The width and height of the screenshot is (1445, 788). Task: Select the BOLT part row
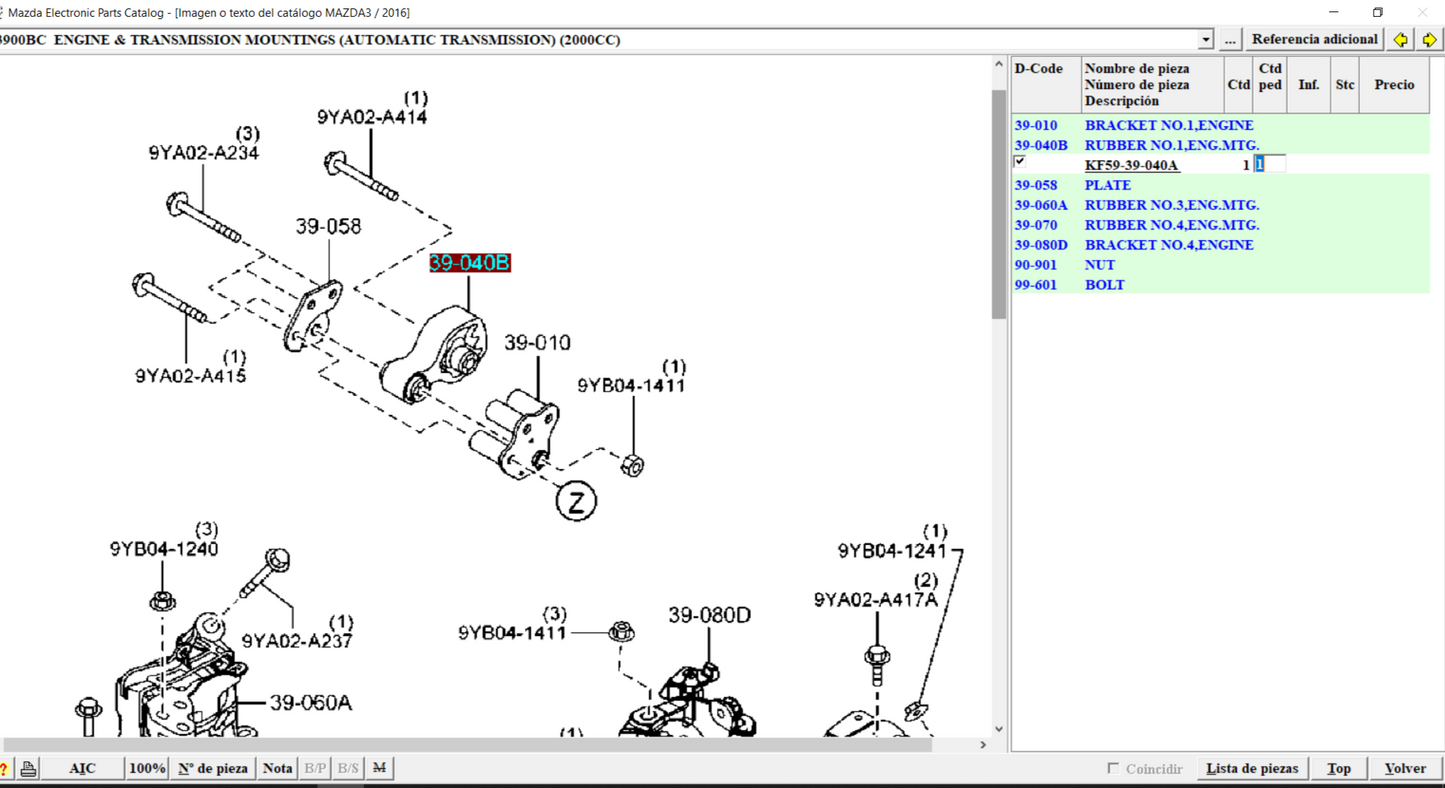(x=1221, y=285)
